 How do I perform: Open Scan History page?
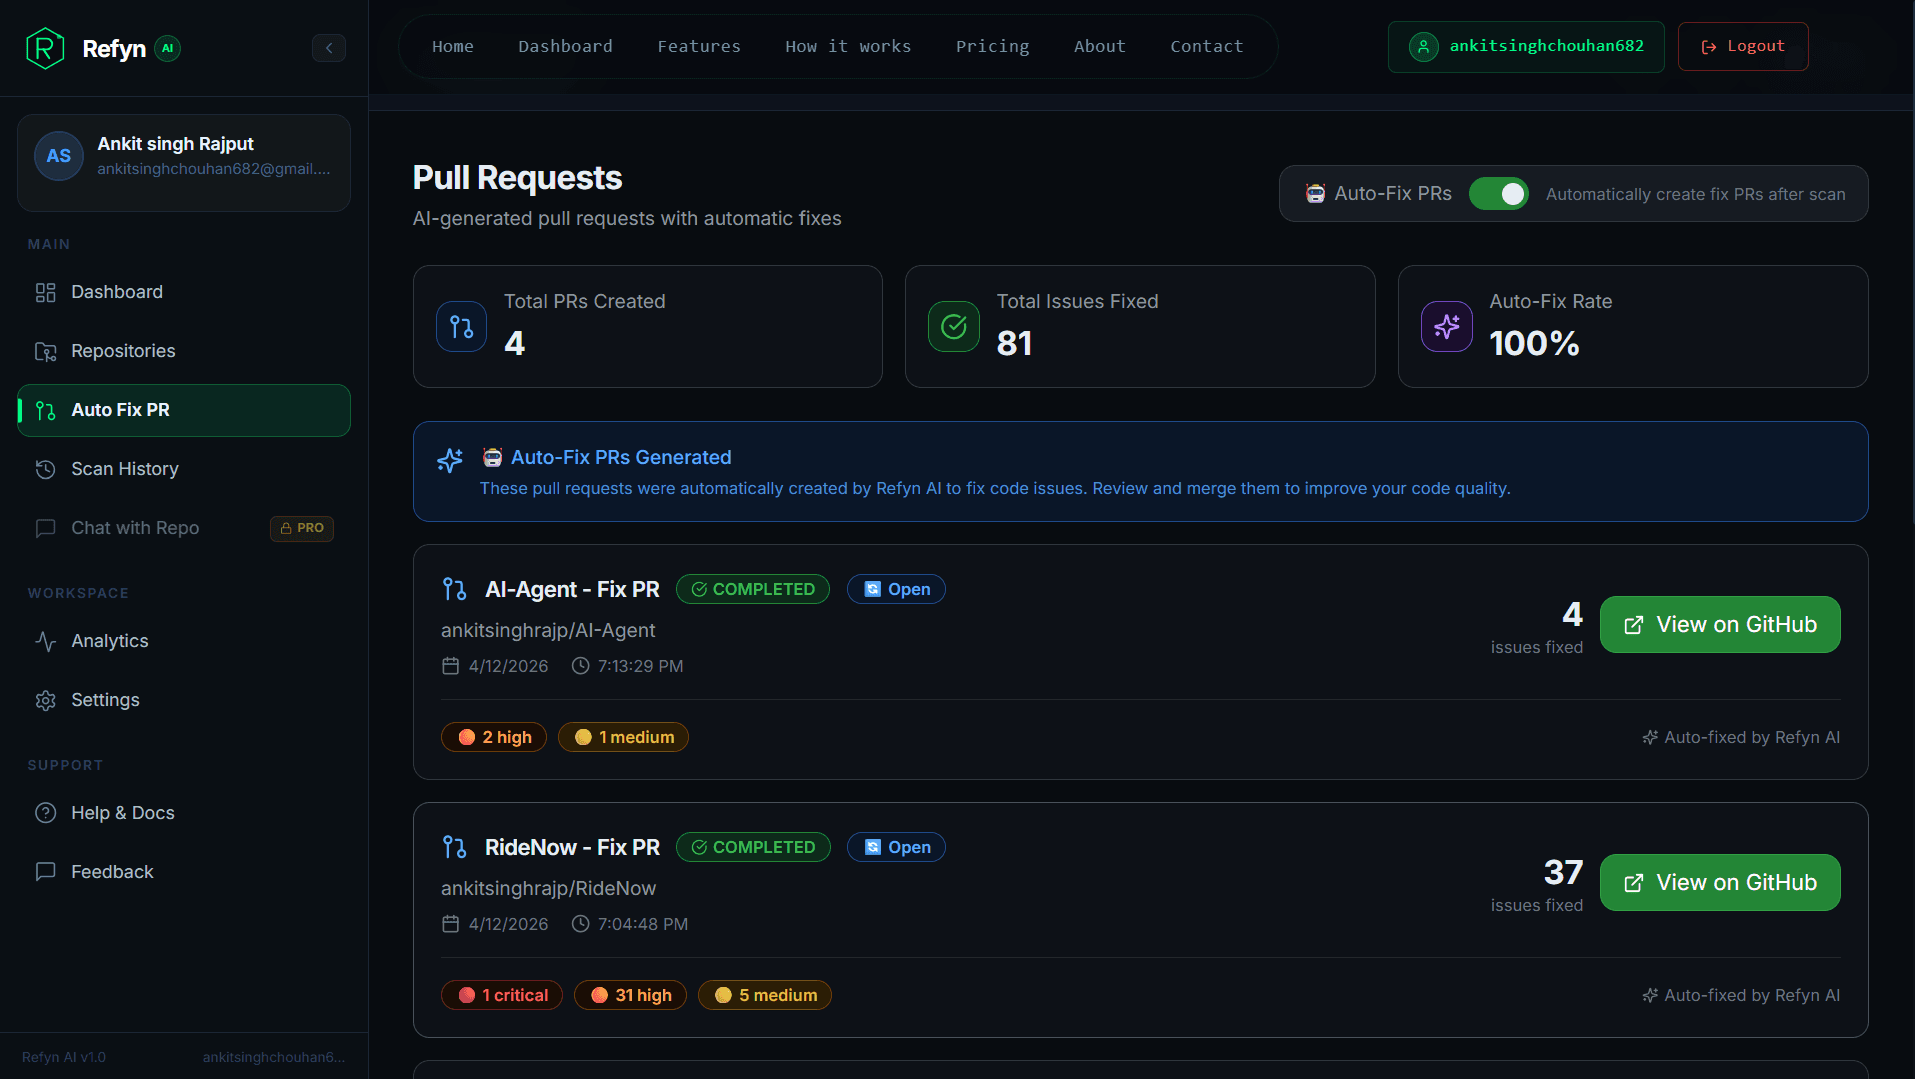[124, 469]
